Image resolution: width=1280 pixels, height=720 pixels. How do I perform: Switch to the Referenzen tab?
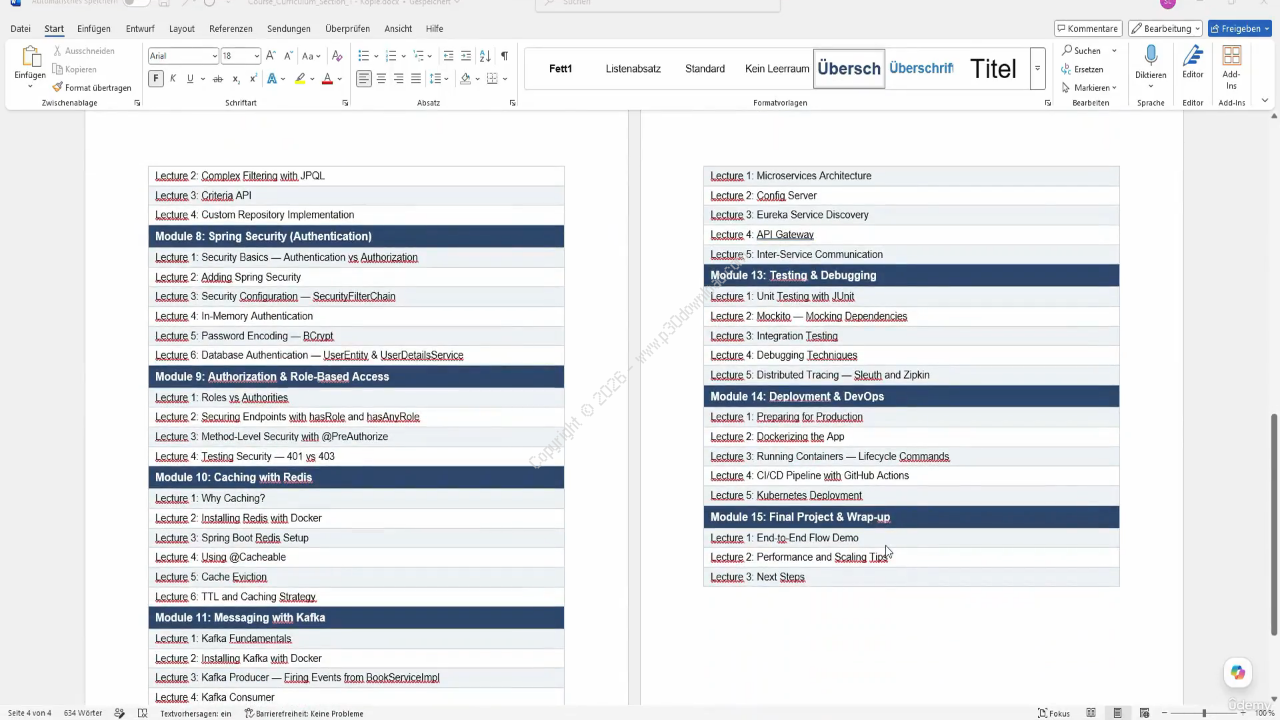tap(231, 29)
